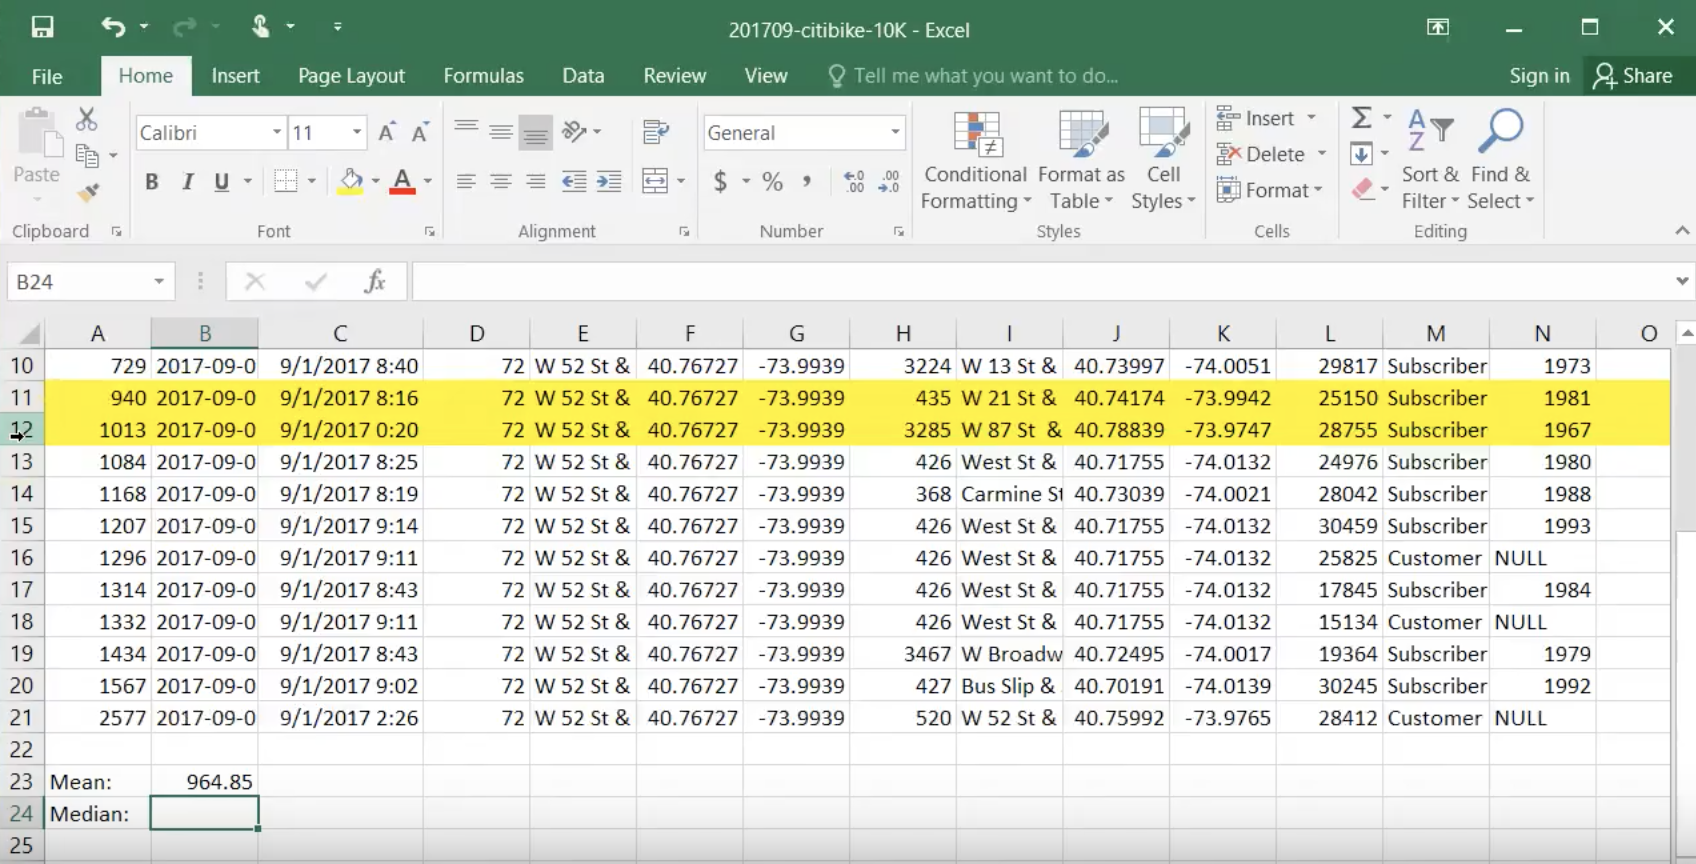
Task: Open the font size 11 dropdown
Action: [x=357, y=132]
